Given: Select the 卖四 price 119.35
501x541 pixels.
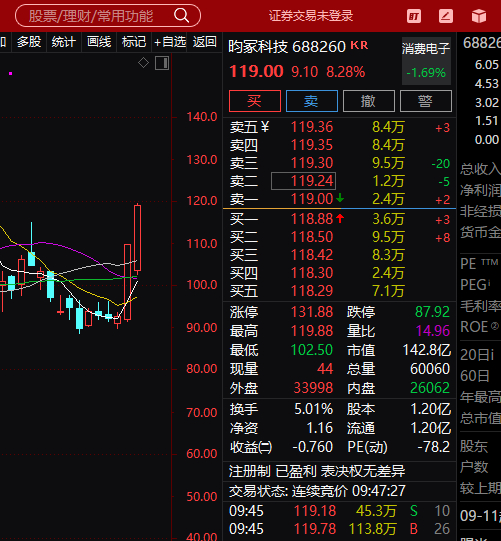Looking at the screenshot, I should [x=312, y=145].
